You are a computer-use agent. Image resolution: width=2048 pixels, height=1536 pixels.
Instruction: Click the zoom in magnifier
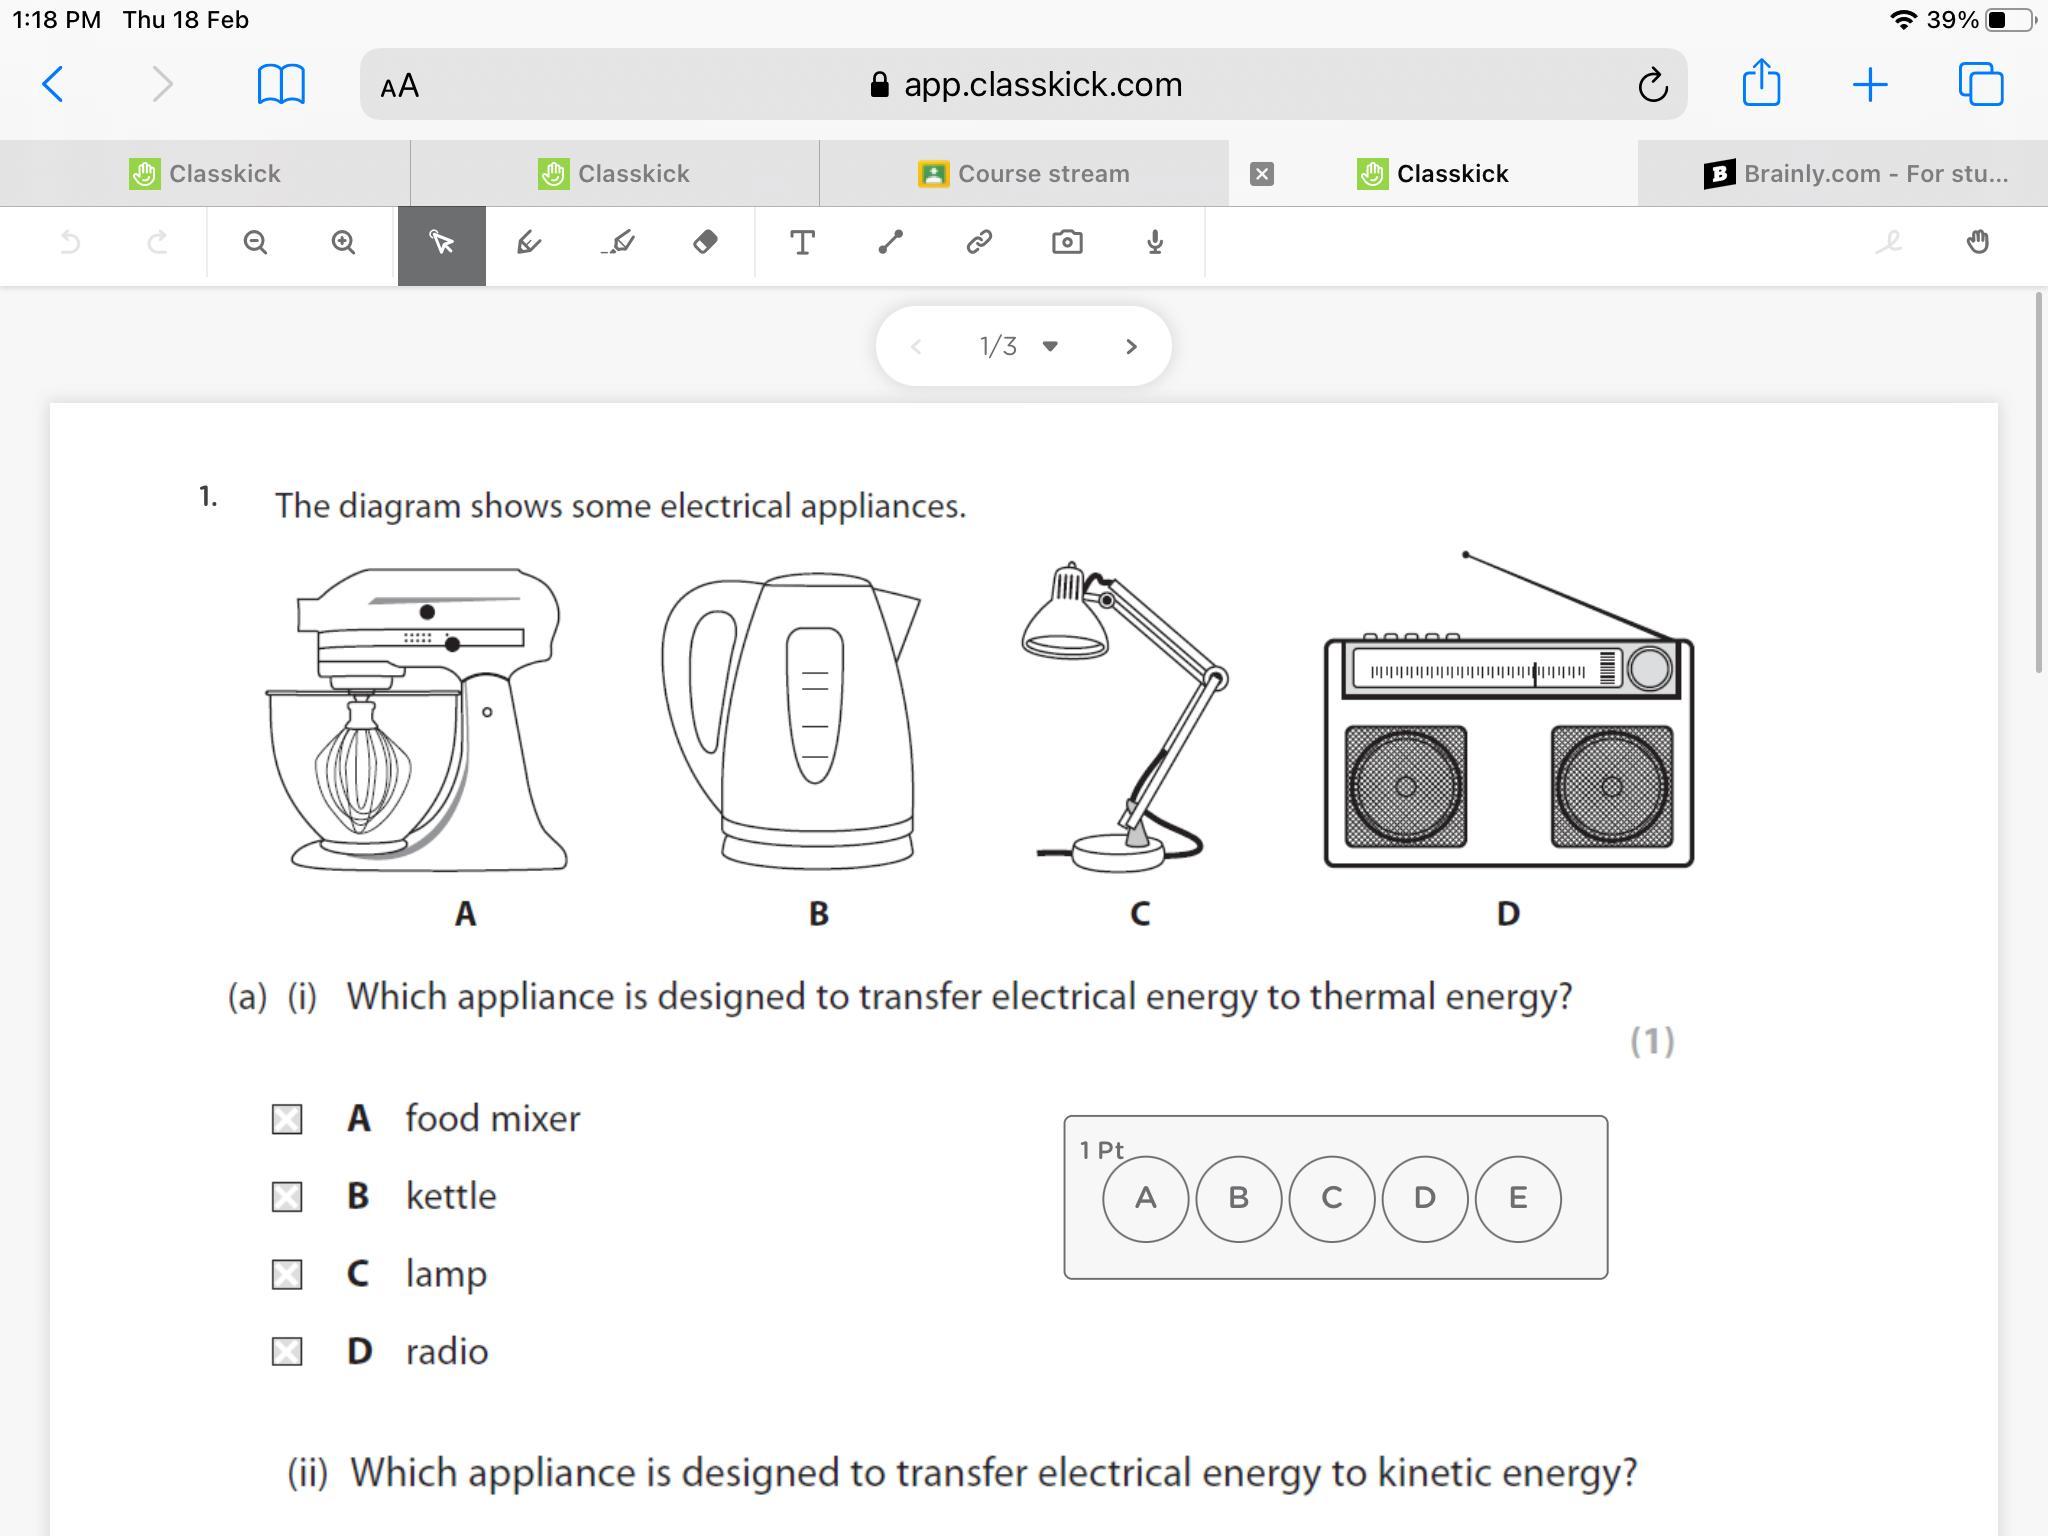(343, 243)
